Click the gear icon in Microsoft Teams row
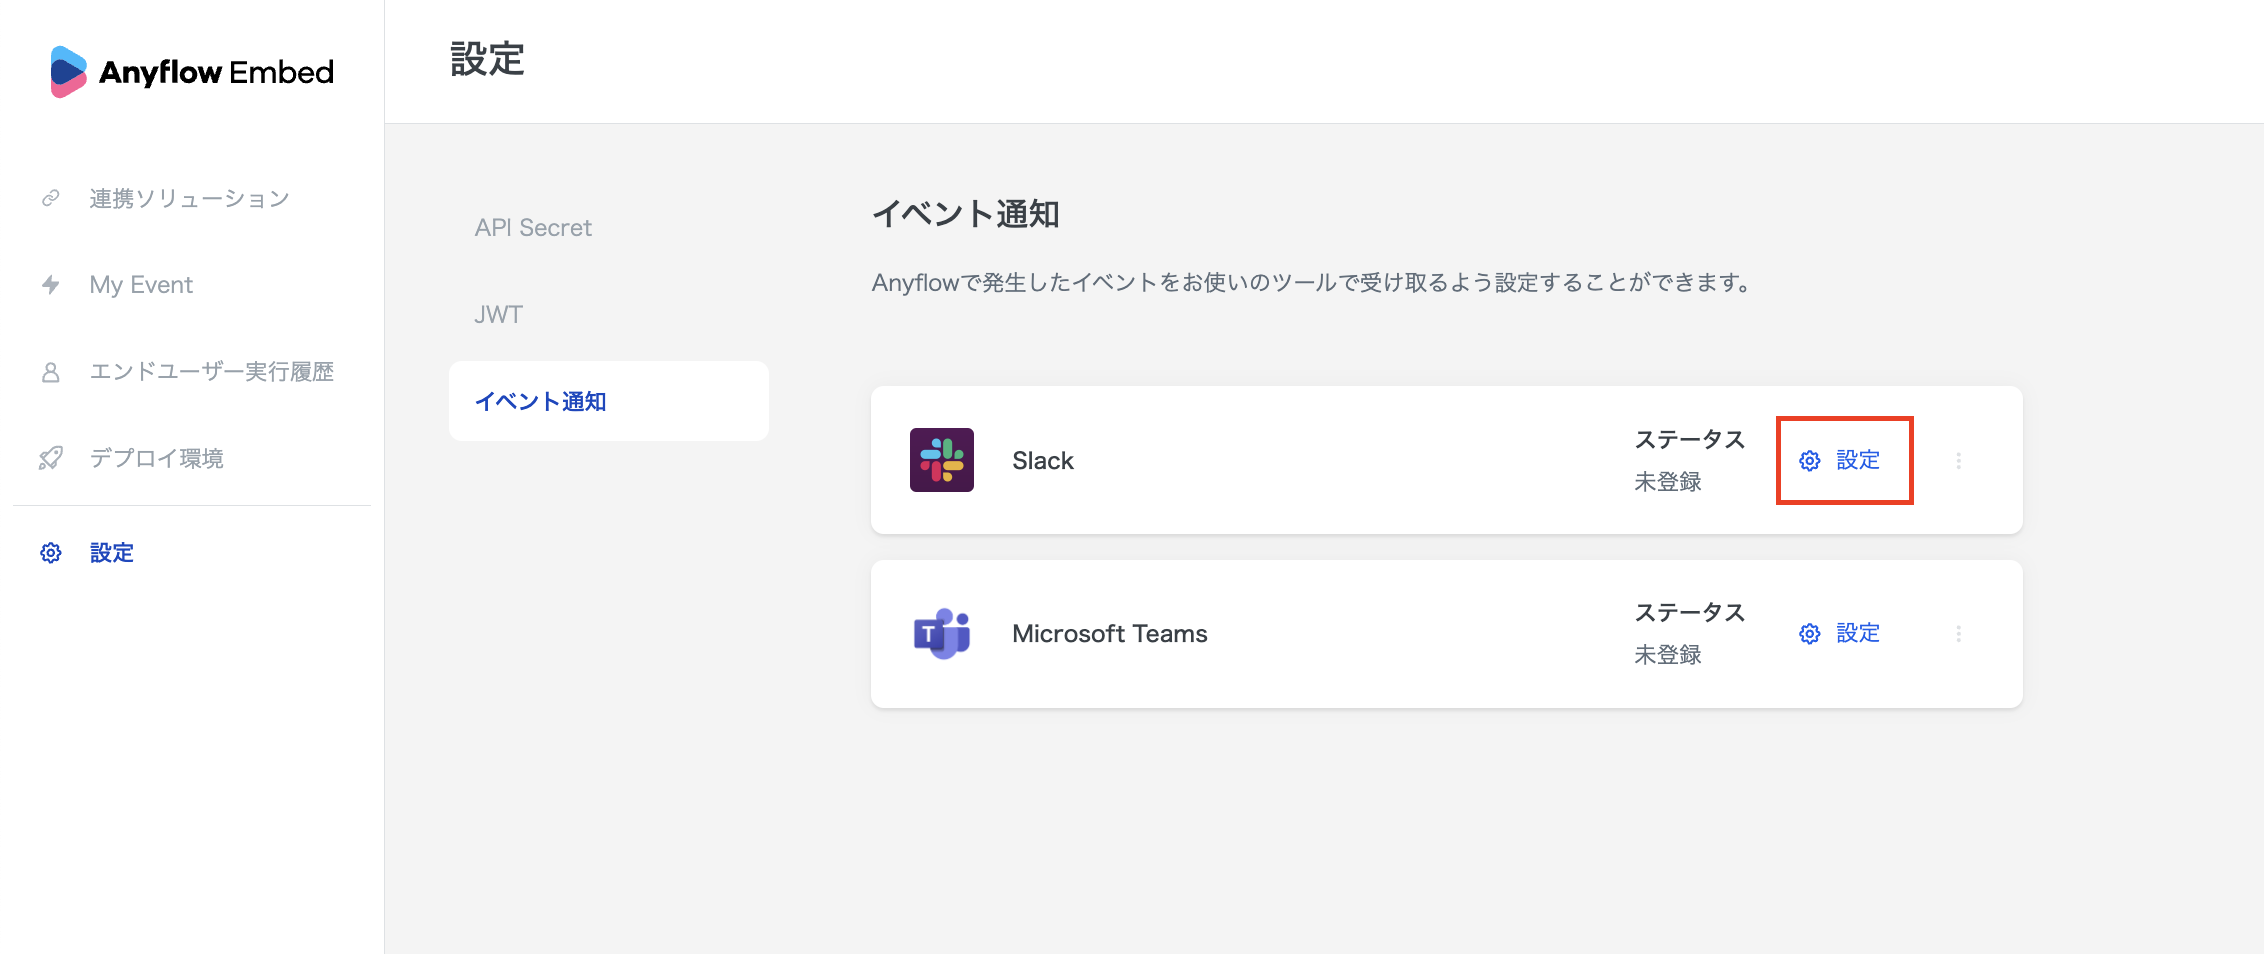Image resolution: width=2264 pixels, height=954 pixels. point(1809,634)
